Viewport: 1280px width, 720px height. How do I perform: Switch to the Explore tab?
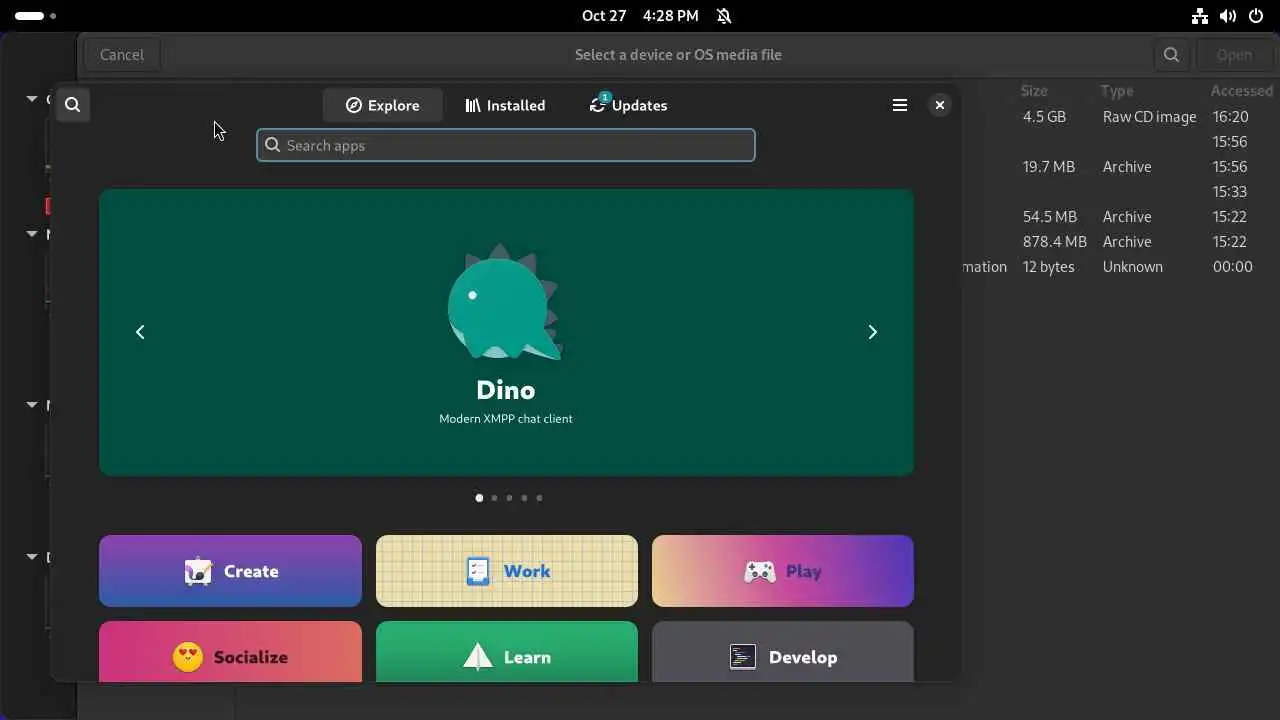tap(382, 105)
